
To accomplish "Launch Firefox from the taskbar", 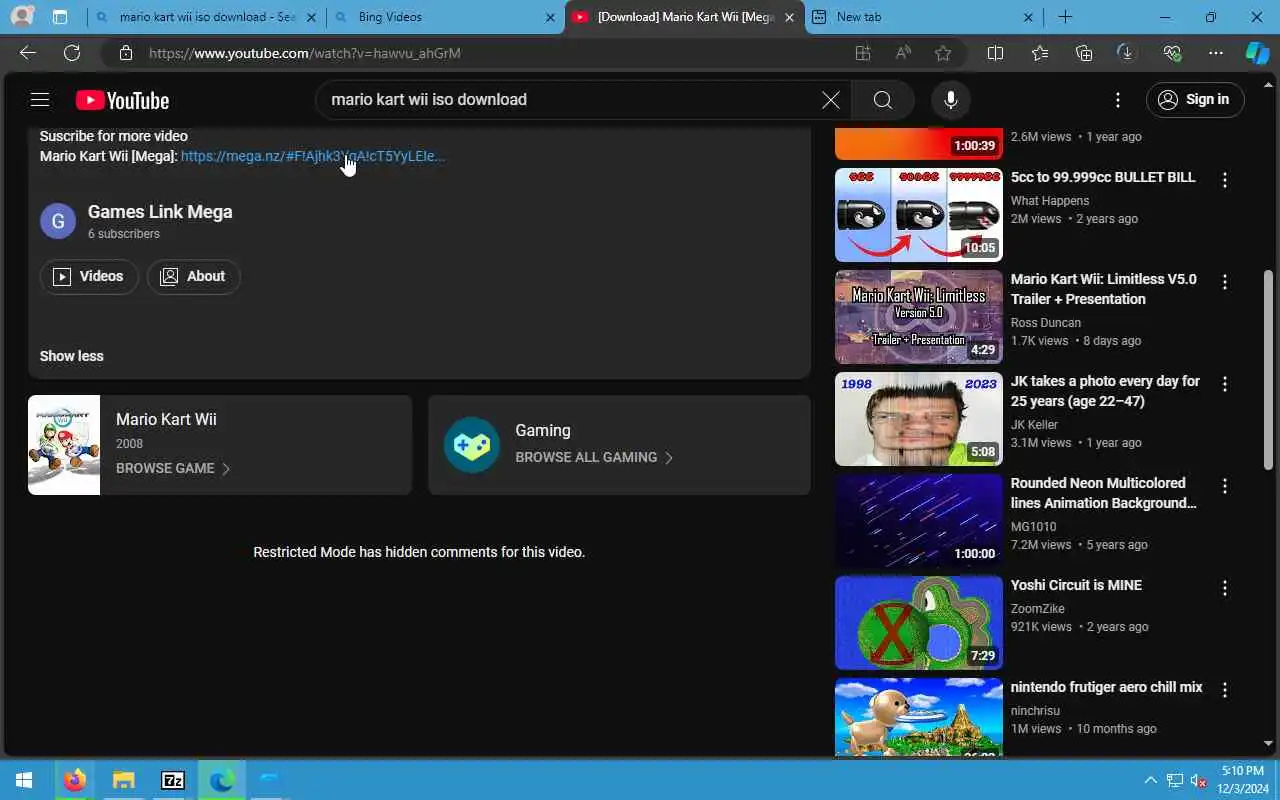I will click(x=74, y=780).
